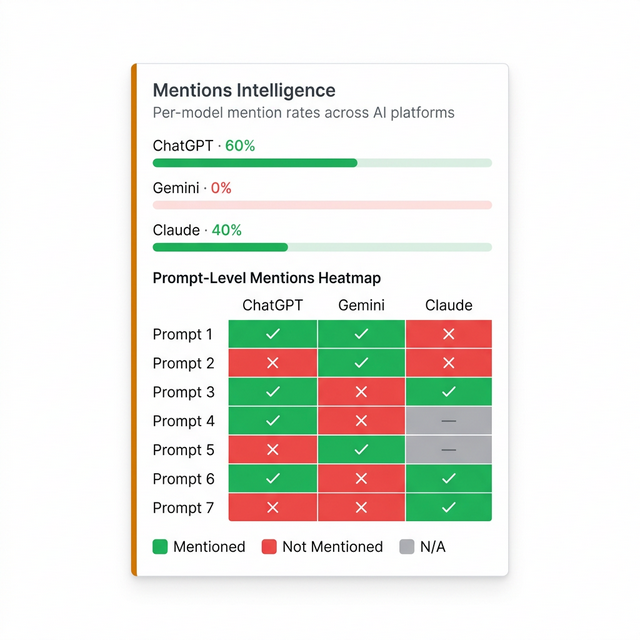Click Prompt 2 Gemini checkmark cell
Viewport: 640px width, 640px height.
(x=361, y=363)
